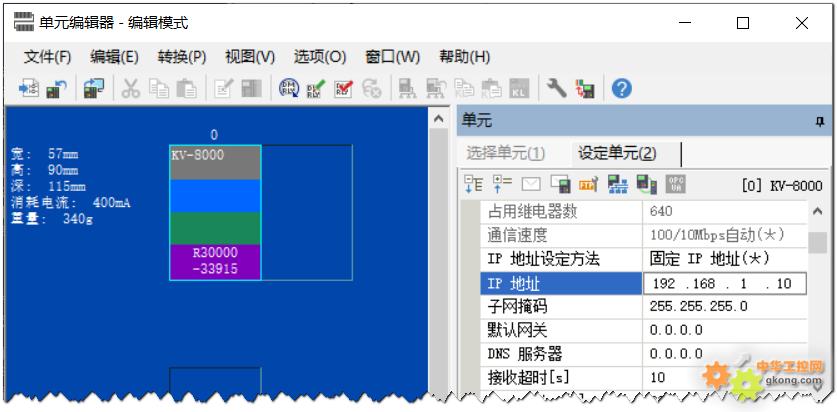The height and width of the screenshot is (412, 837).
Task: Click the greyed edit pencil icon
Action: point(223,89)
